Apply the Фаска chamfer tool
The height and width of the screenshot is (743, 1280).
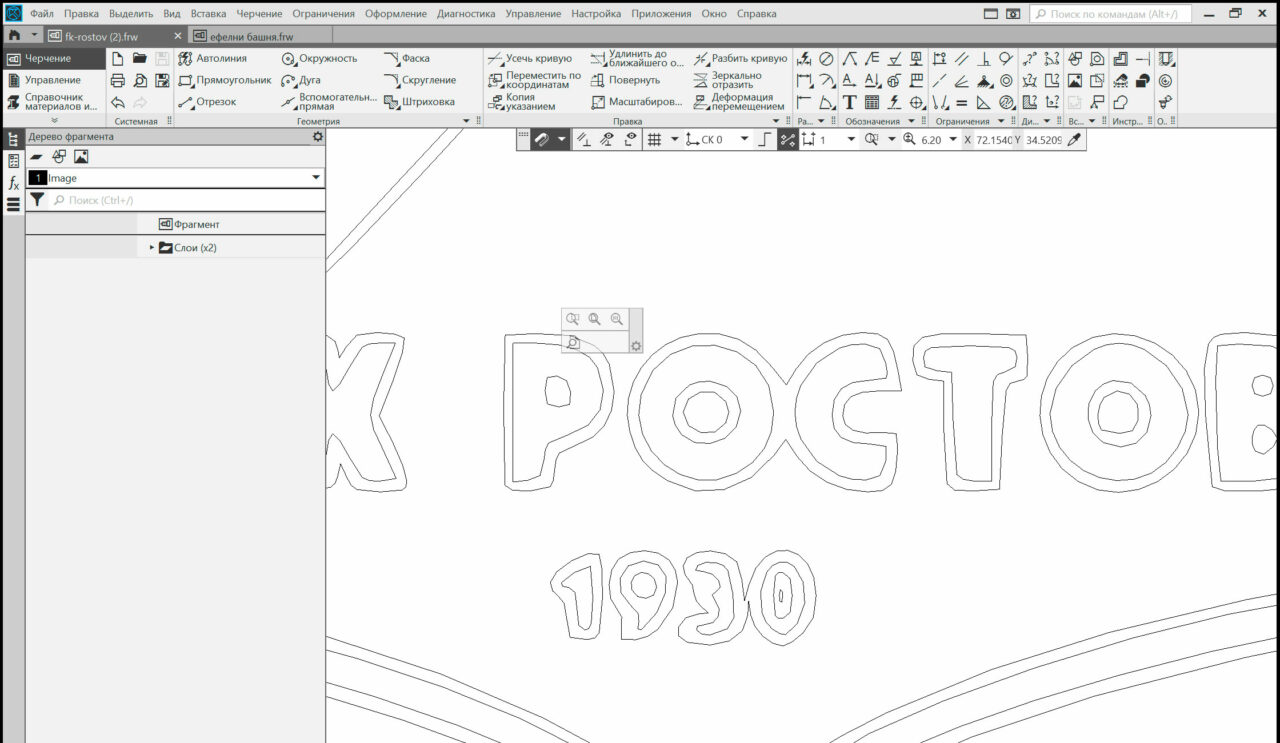tap(406, 58)
